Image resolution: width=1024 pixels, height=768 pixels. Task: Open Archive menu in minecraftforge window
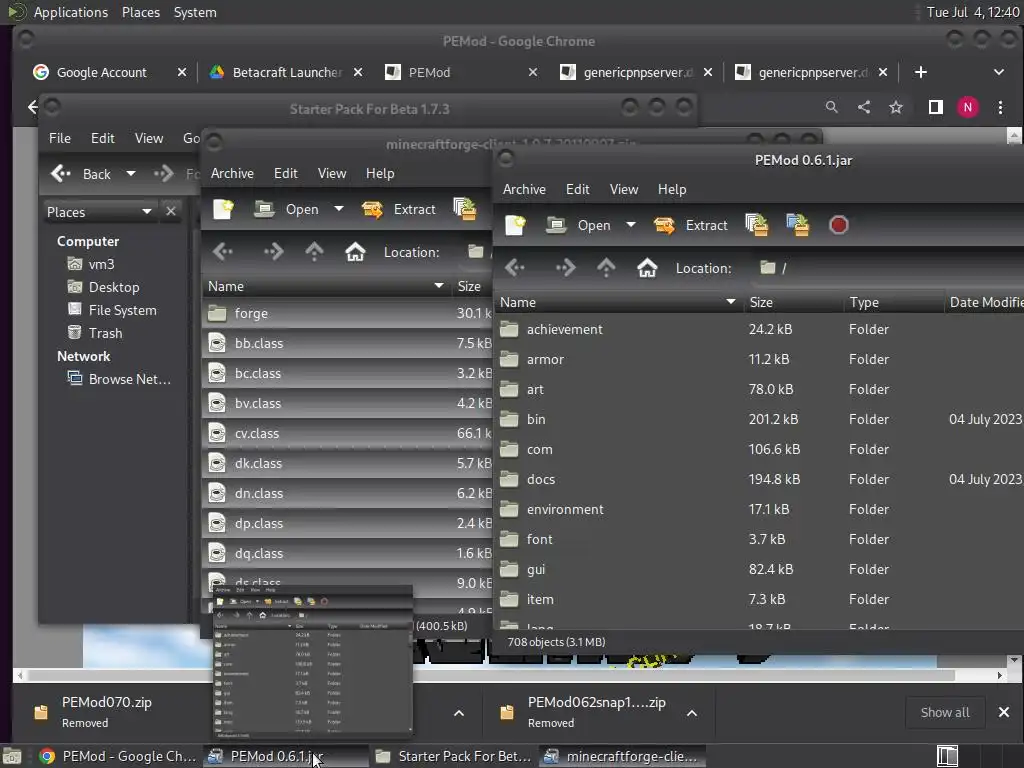232,174
